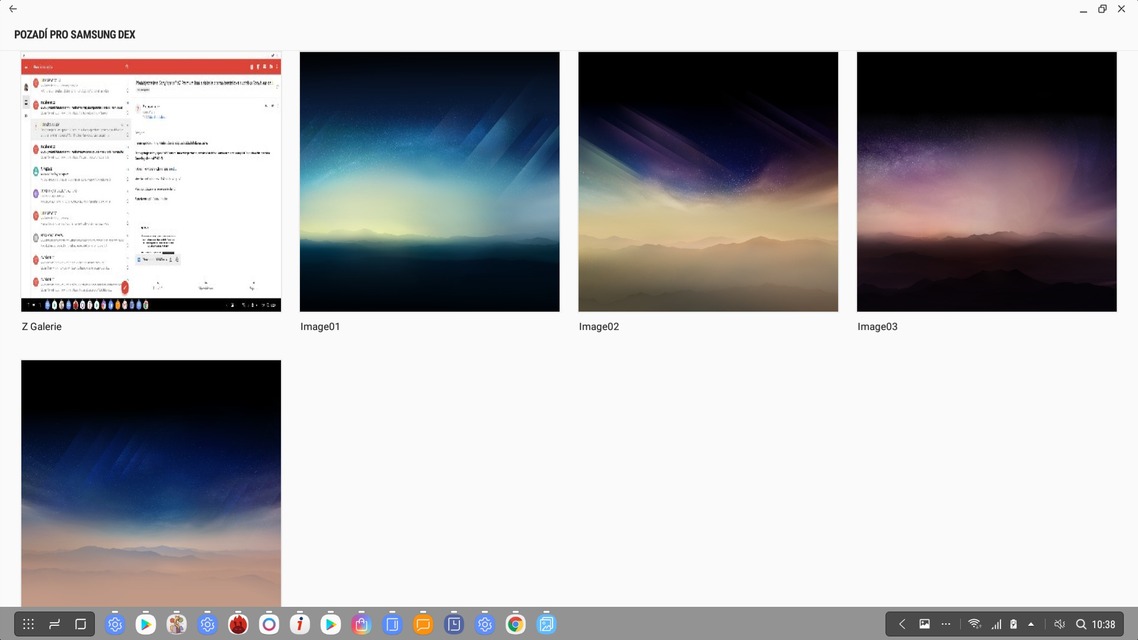1138x640 pixels.
Task: Expand the notification panel up arrow
Action: (1031, 624)
